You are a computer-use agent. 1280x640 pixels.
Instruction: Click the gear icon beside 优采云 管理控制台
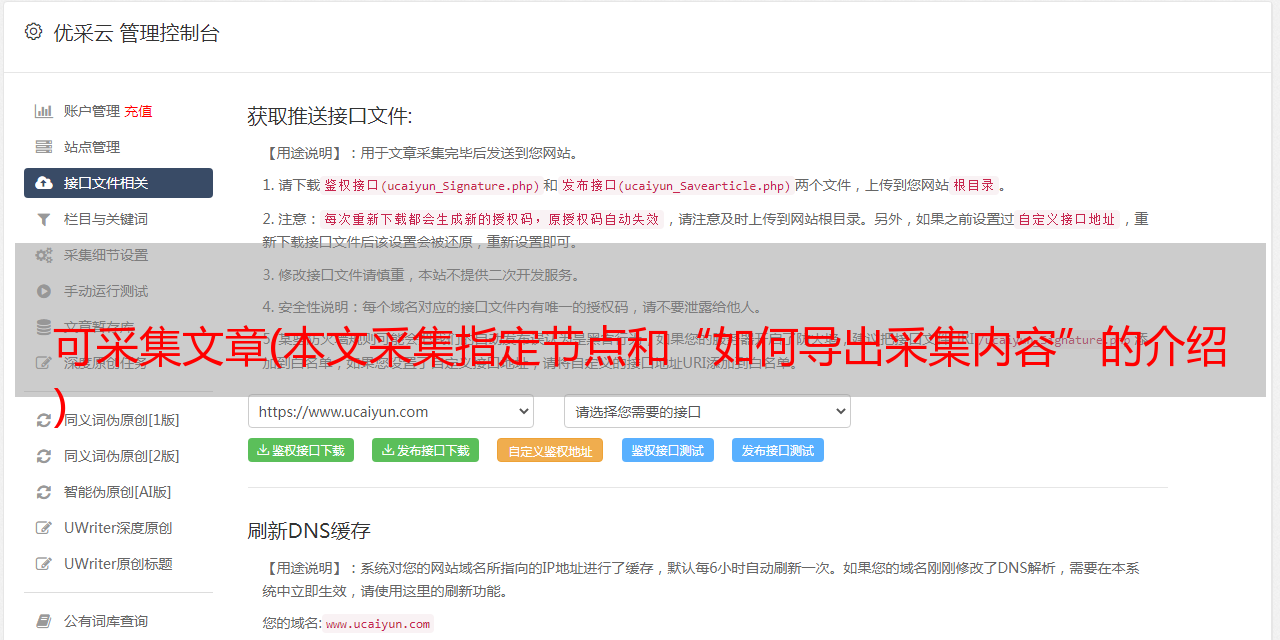pos(34,32)
